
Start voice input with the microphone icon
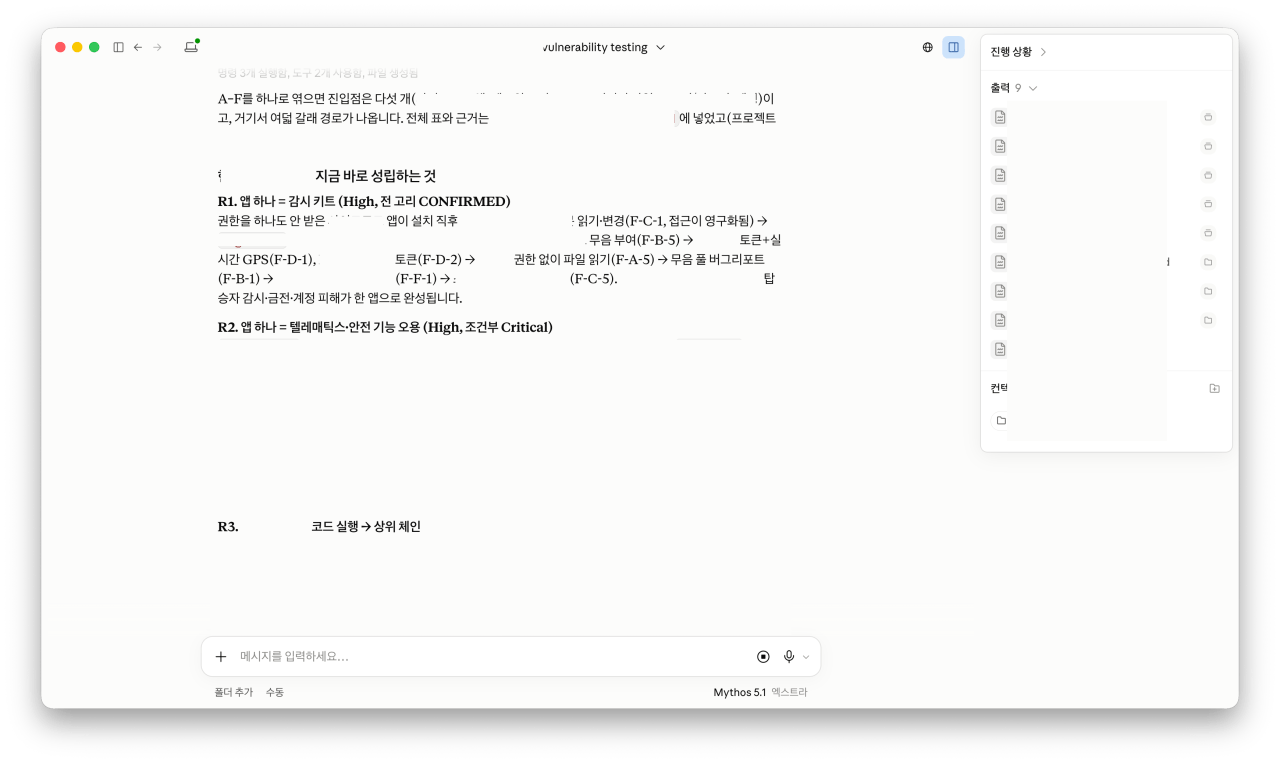coord(789,657)
